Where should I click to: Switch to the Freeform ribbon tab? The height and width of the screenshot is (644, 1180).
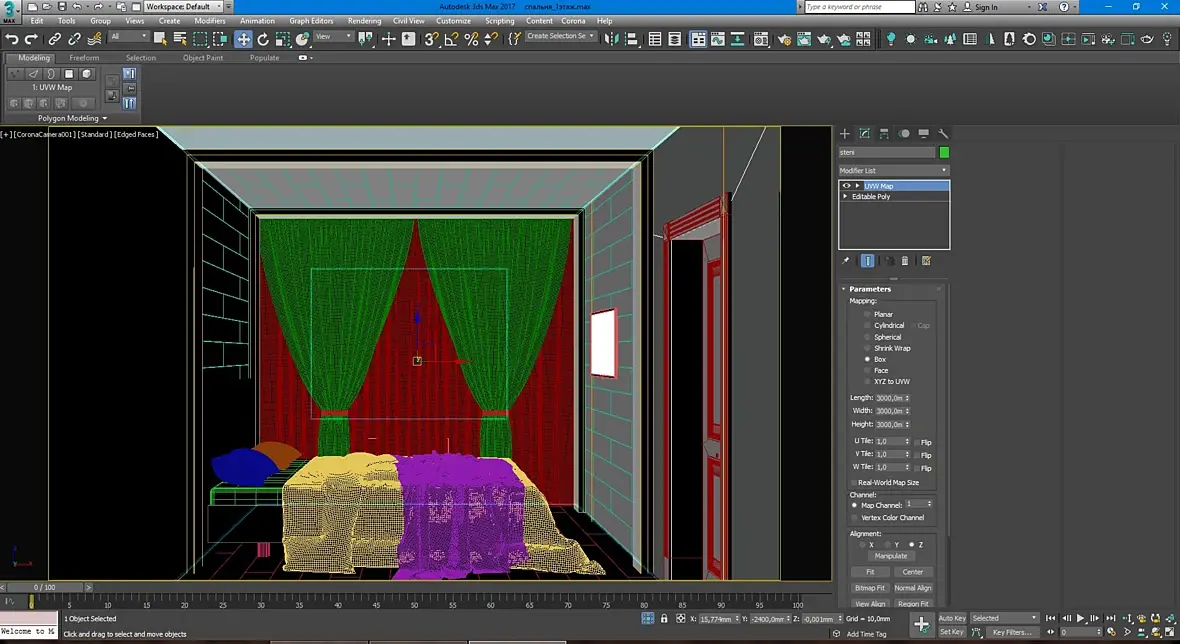pos(84,58)
